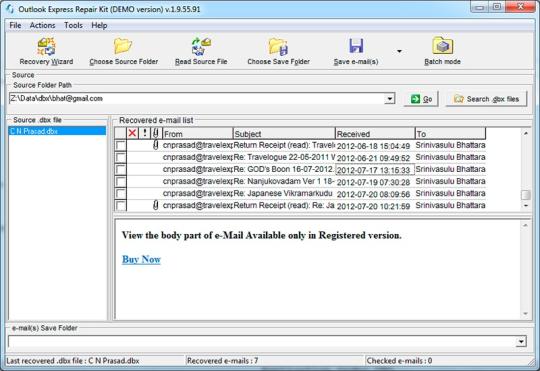Check the Nanjukovadam e-mail checkbox
This screenshot has height=371, width=540.
[x=121, y=182]
